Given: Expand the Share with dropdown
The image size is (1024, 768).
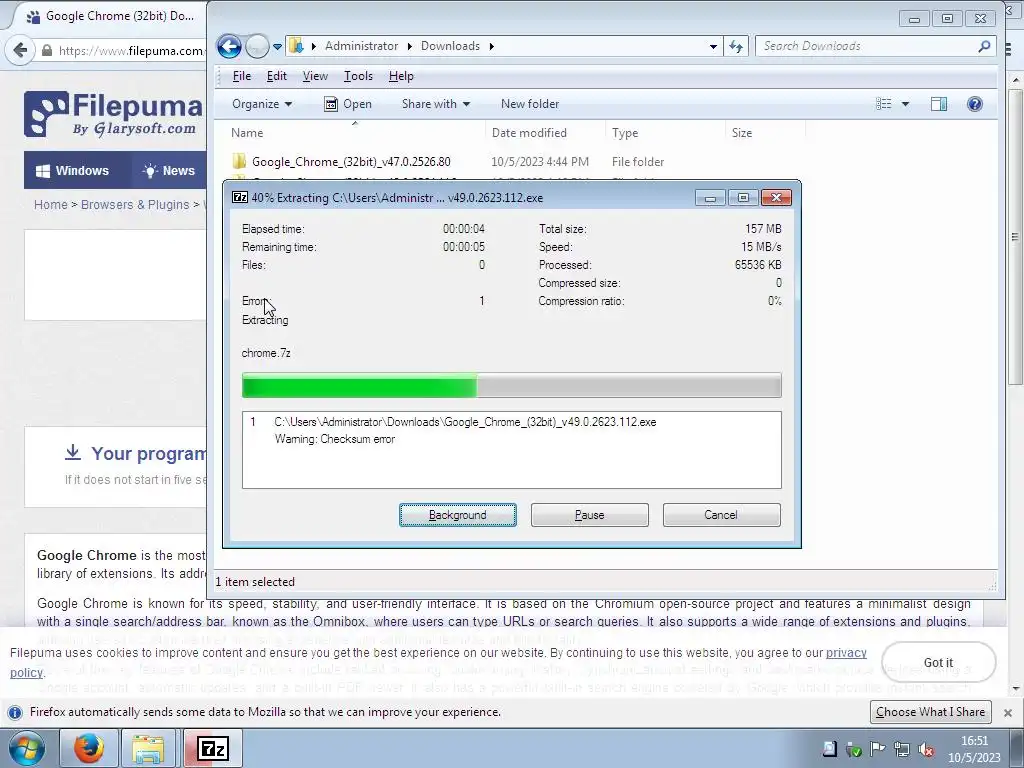Looking at the screenshot, I should [x=436, y=104].
